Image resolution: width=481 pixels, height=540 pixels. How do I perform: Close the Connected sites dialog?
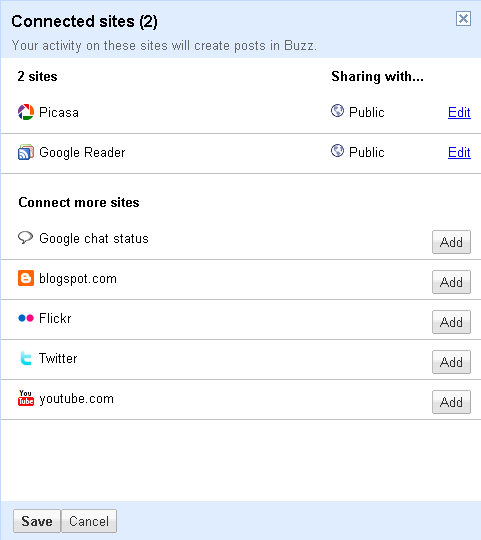[x=463, y=18]
